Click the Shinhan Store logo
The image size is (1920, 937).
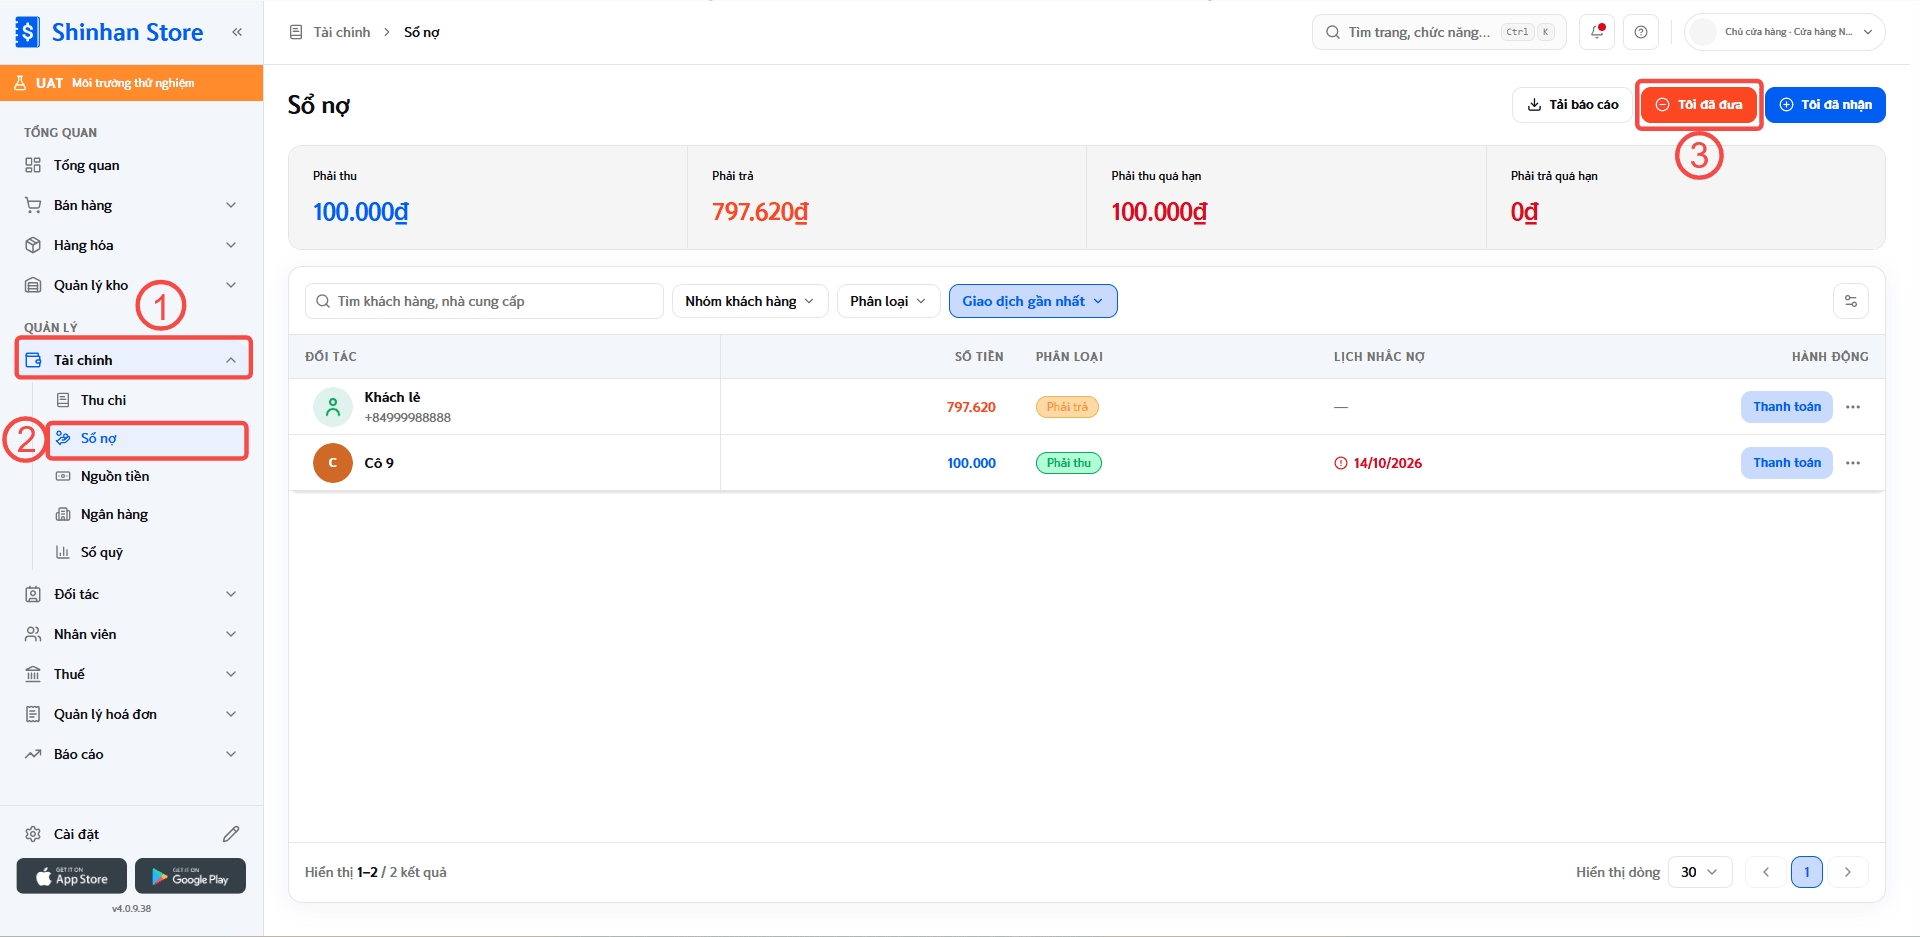point(110,32)
